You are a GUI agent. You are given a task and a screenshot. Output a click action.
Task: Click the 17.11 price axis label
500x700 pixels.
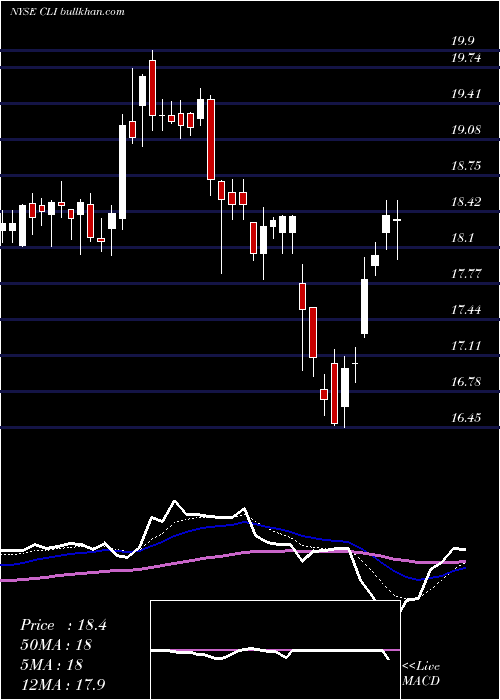click(x=466, y=346)
